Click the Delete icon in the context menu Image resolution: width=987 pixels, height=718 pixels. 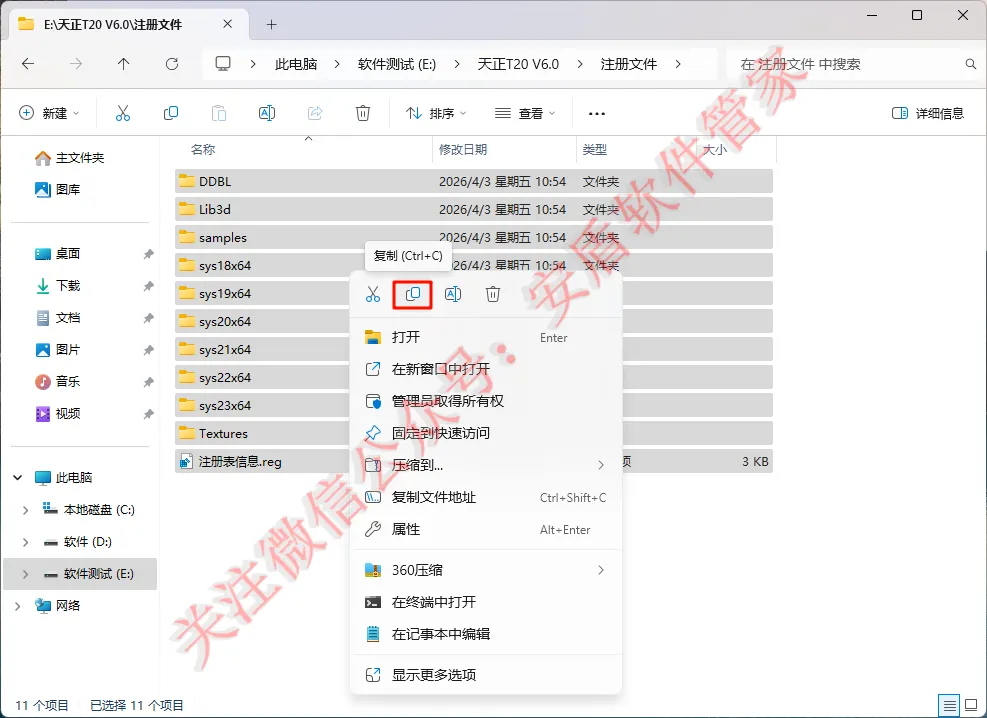click(x=493, y=294)
